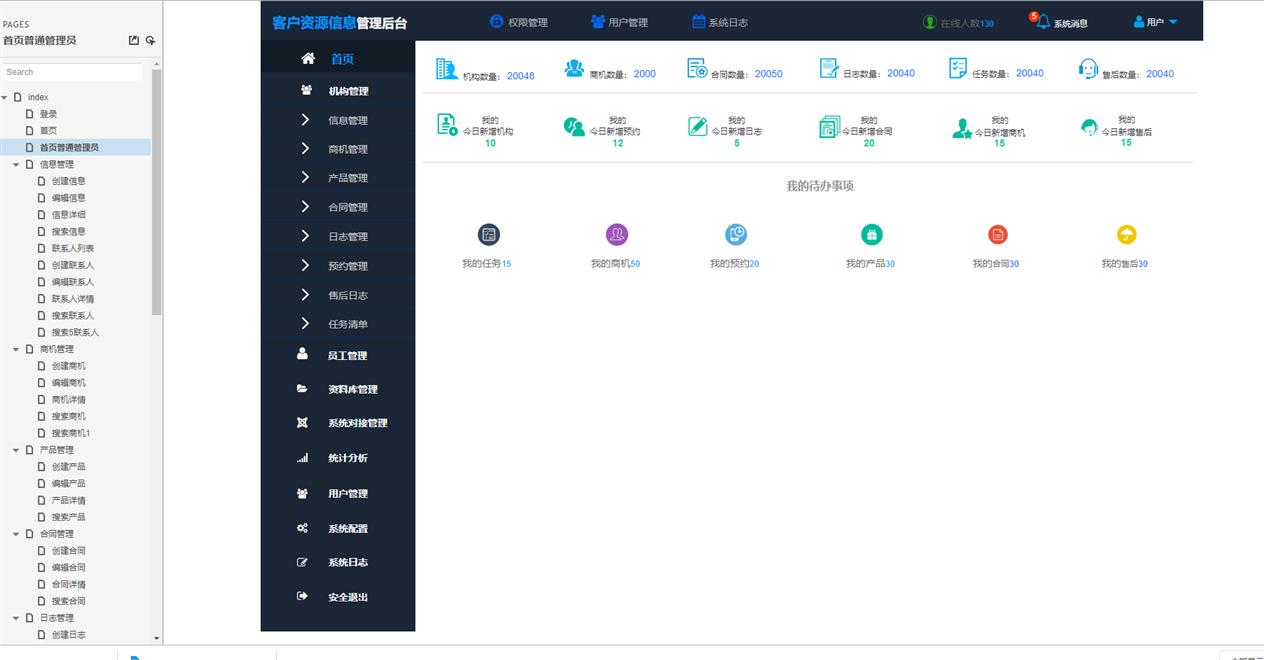Screen dimensions: 1264x660
Task: Expand the 商机管理 chevron in dark sidebar
Action: coord(305,148)
